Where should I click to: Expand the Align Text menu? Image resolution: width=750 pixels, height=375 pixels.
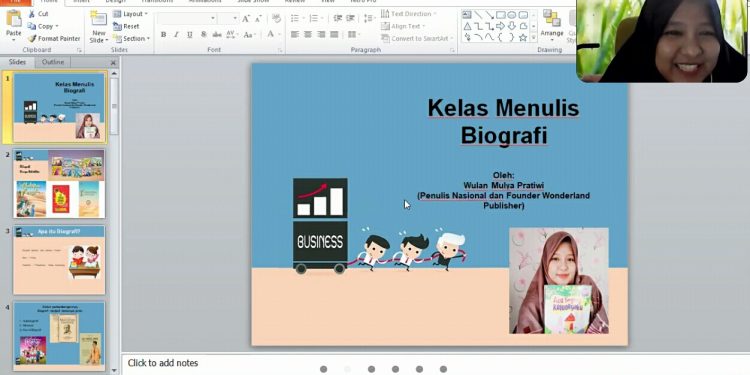[x=403, y=26]
